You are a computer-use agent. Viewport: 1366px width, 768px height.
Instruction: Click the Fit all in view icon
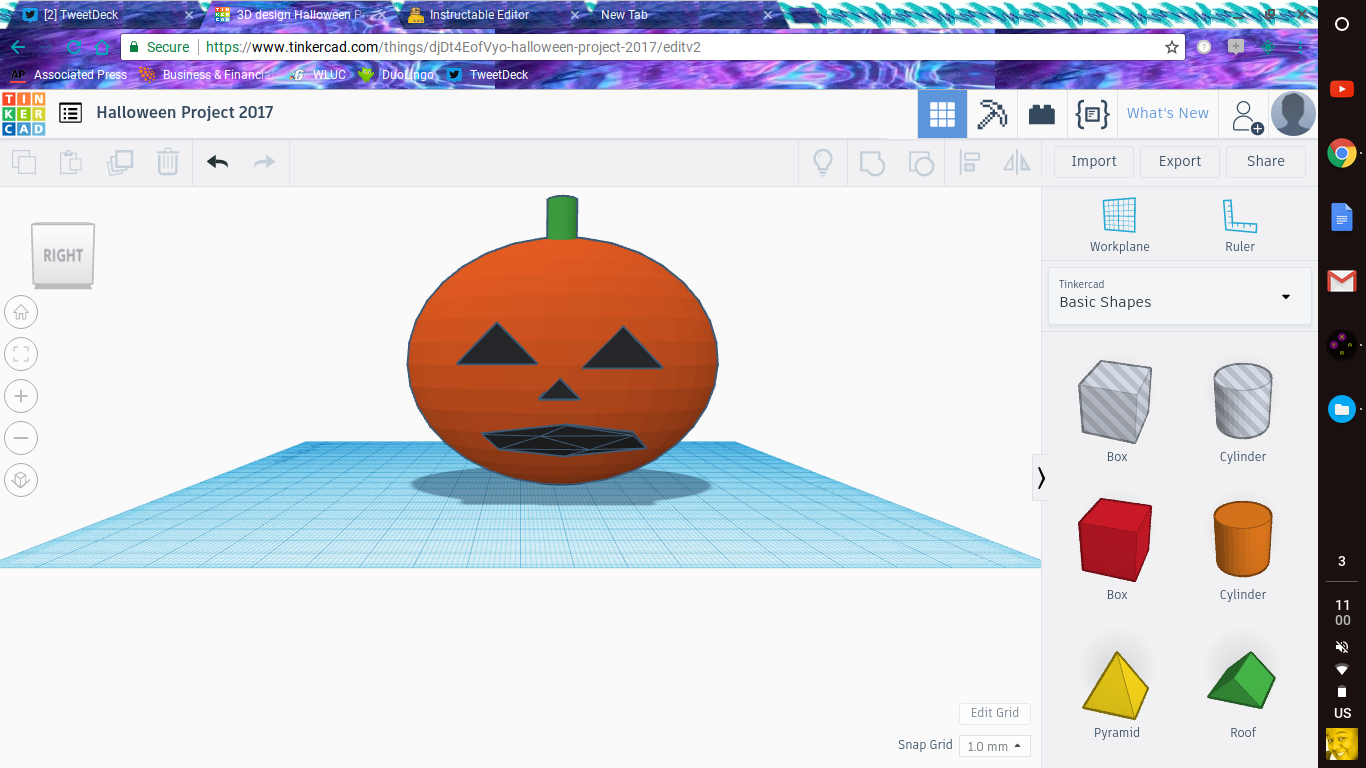(x=21, y=354)
